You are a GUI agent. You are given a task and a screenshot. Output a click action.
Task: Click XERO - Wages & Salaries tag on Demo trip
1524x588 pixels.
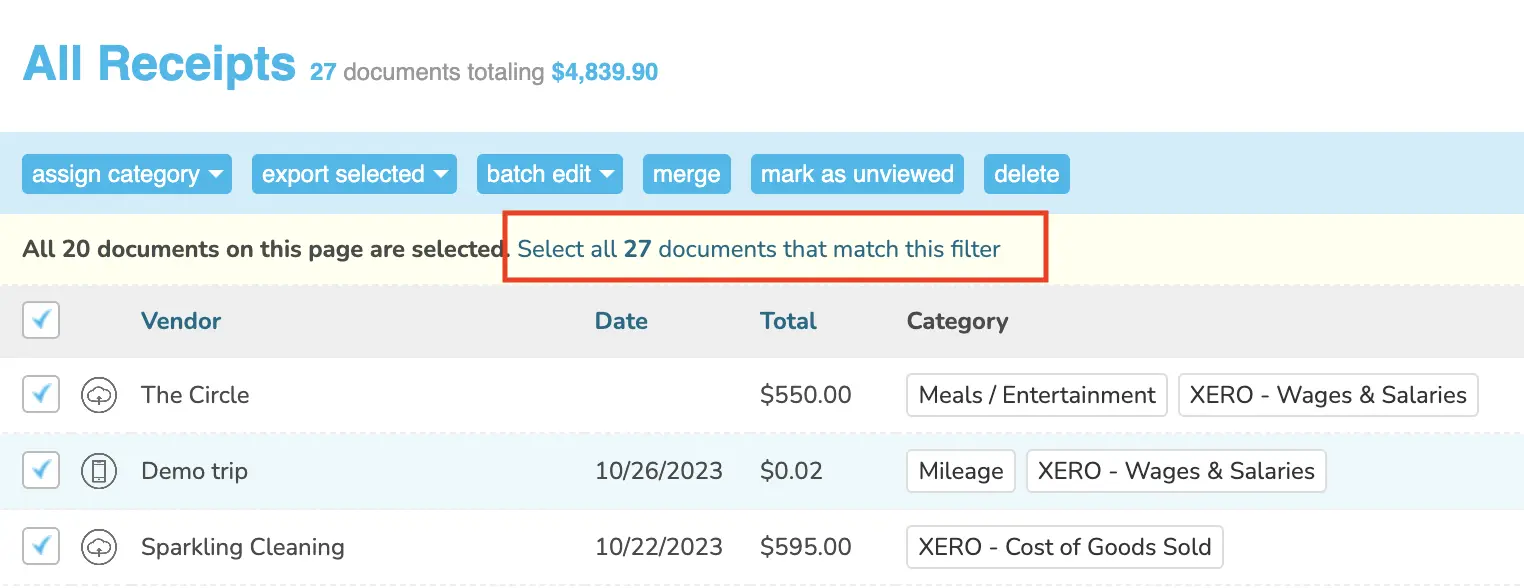coord(1176,471)
